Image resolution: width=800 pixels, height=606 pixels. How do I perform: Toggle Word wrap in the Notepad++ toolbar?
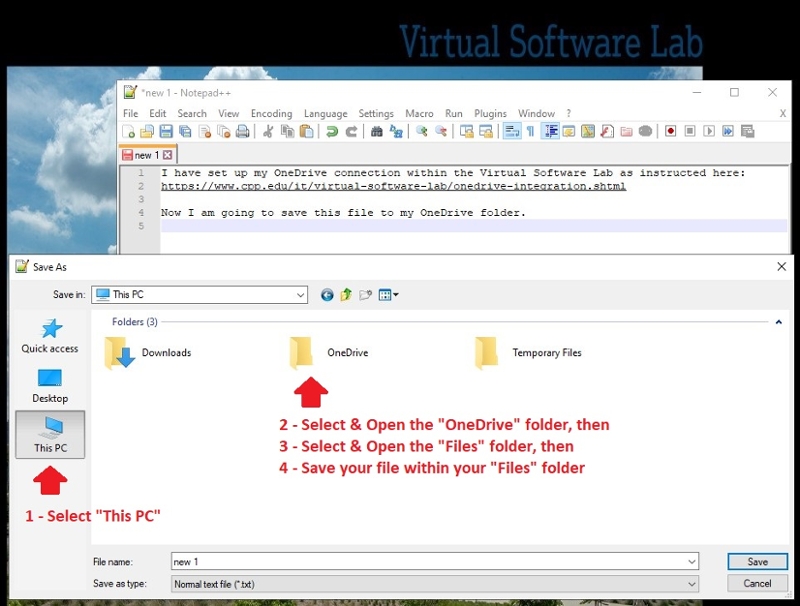511,131
